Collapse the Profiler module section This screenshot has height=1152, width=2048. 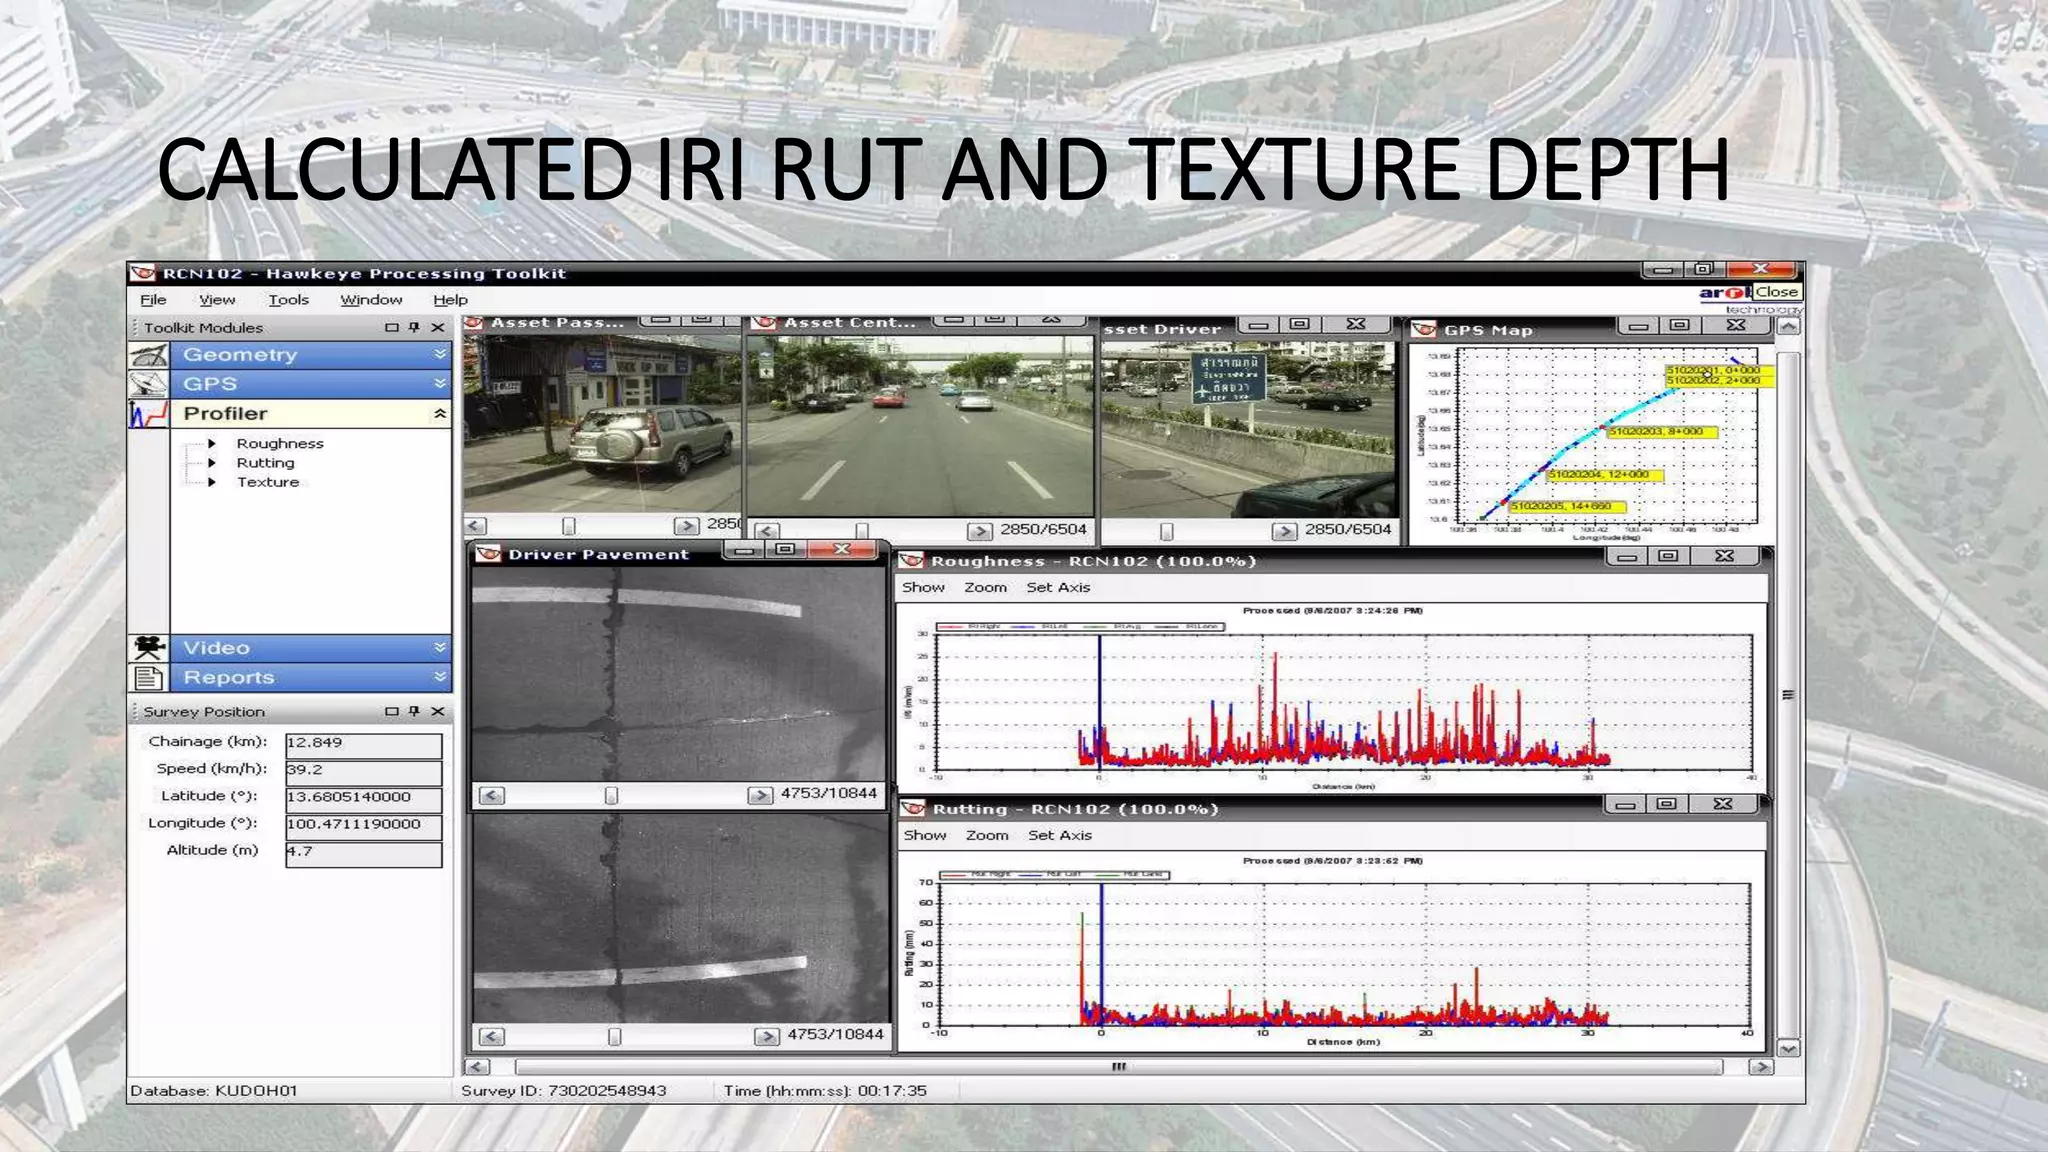pyautogui.click(x=440, y=413)
